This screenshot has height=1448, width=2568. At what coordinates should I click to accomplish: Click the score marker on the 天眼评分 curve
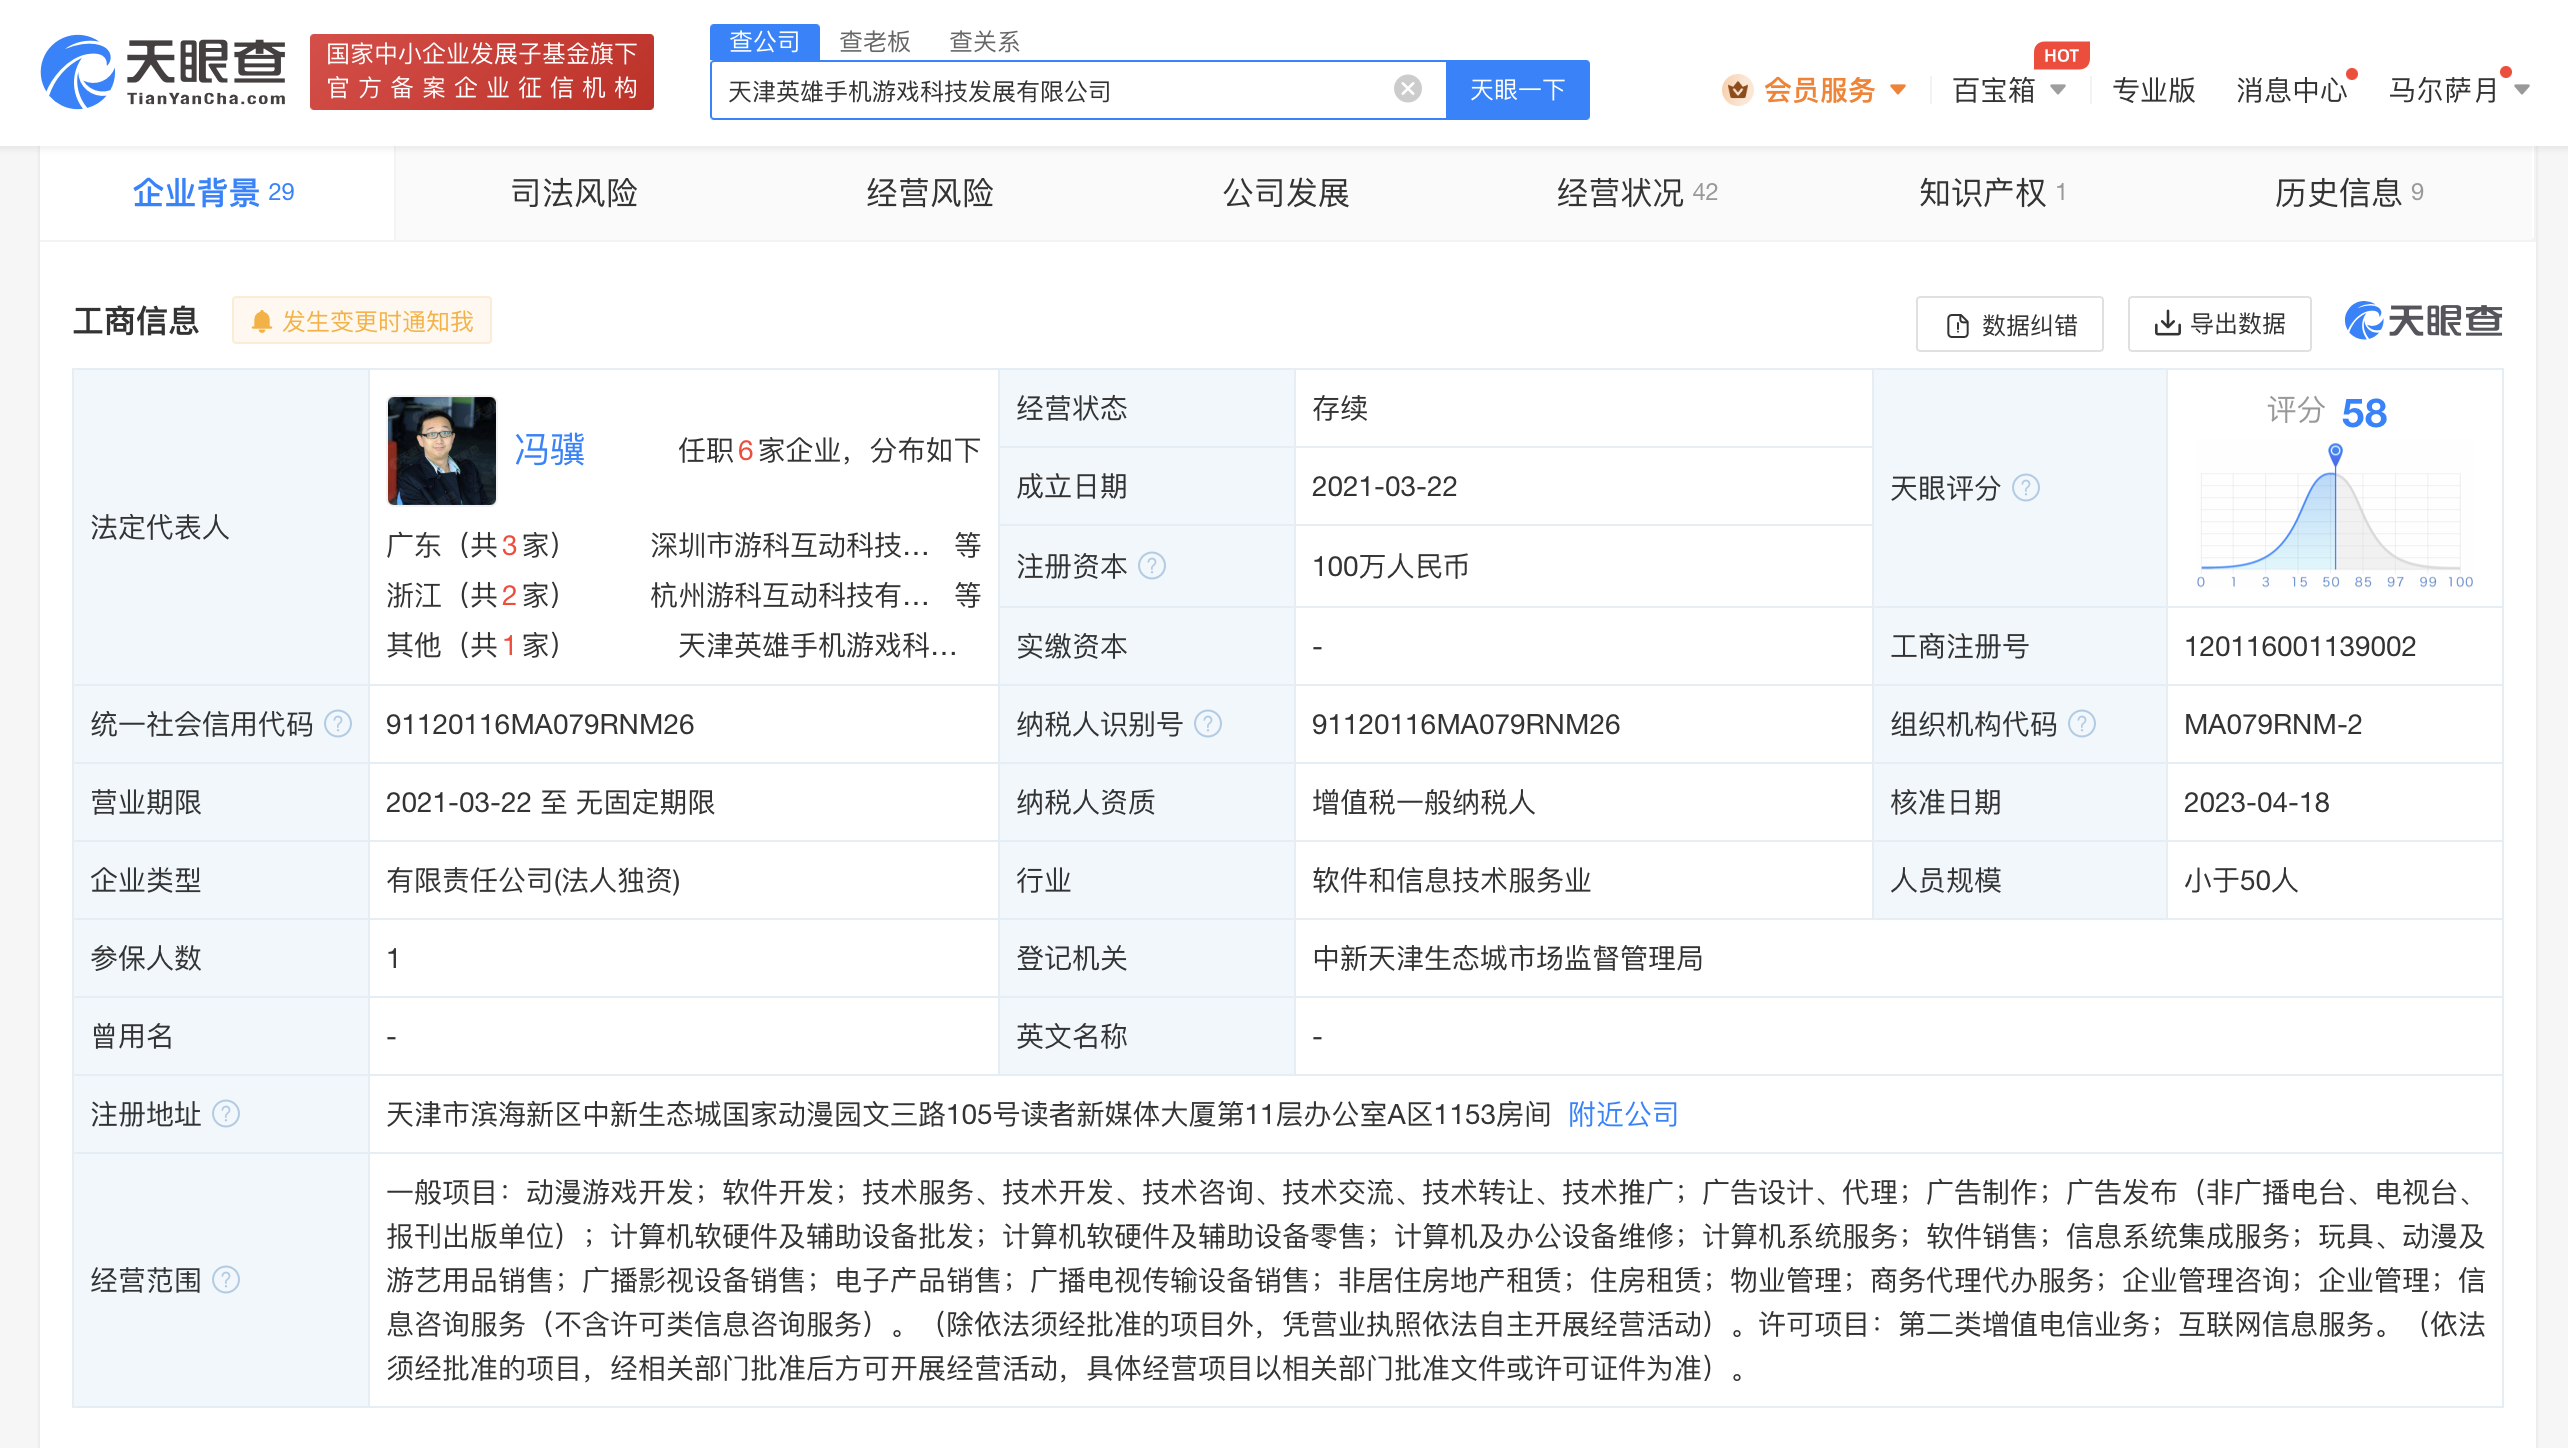(2333, 452)
